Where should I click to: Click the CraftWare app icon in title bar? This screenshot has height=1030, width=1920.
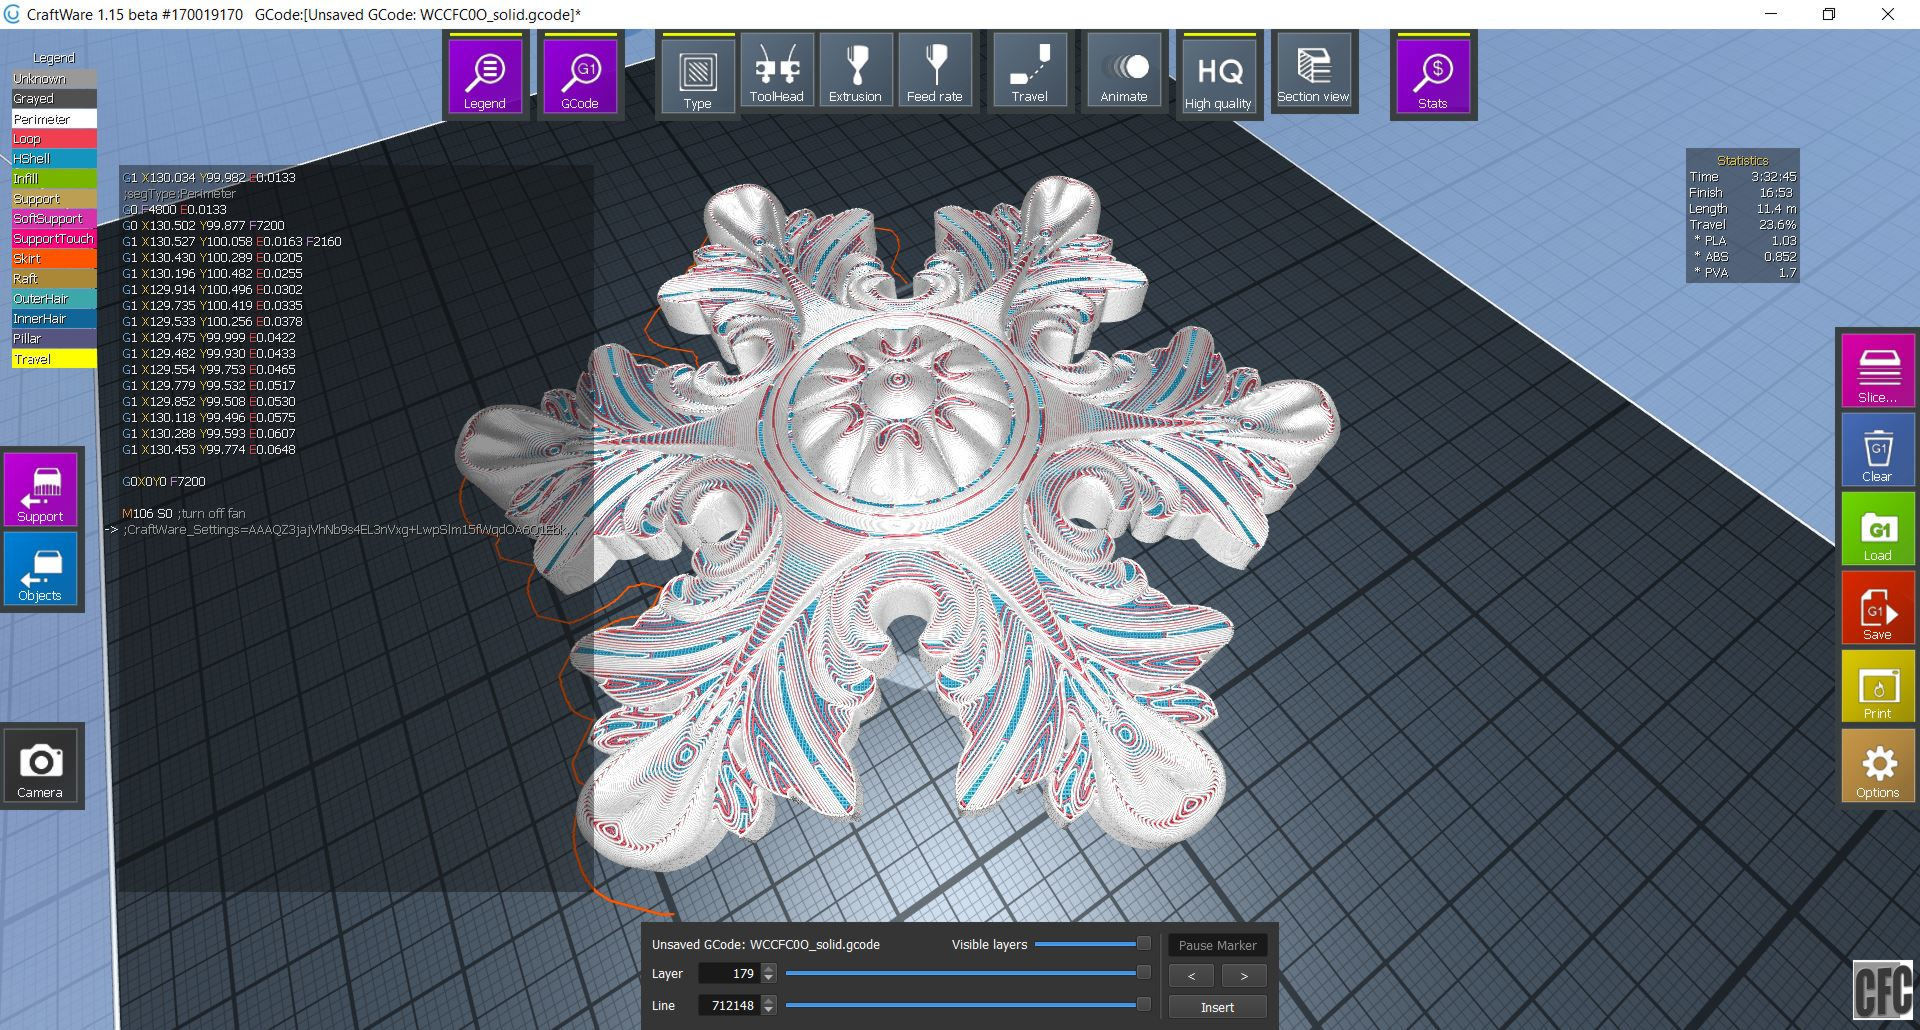tap(12, 14)
